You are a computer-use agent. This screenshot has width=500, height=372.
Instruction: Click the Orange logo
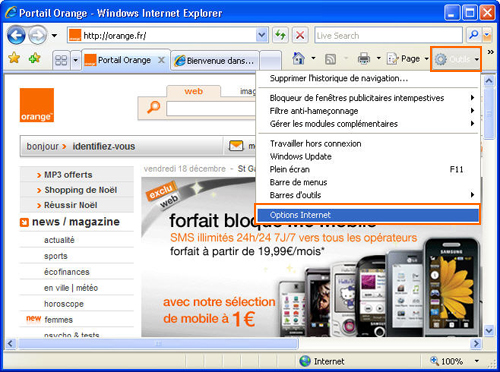37,105
